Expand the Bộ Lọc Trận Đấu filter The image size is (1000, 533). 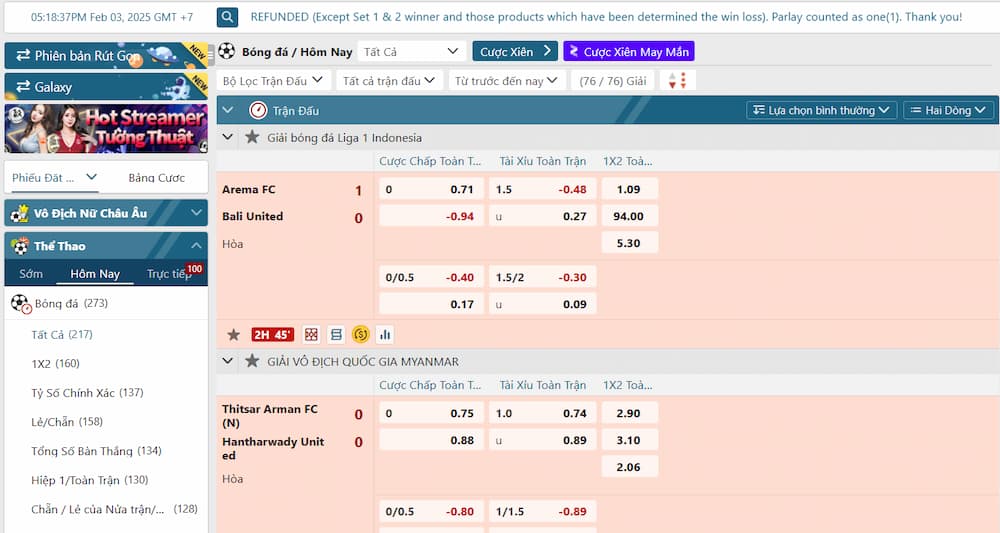(x=273, y=81)
